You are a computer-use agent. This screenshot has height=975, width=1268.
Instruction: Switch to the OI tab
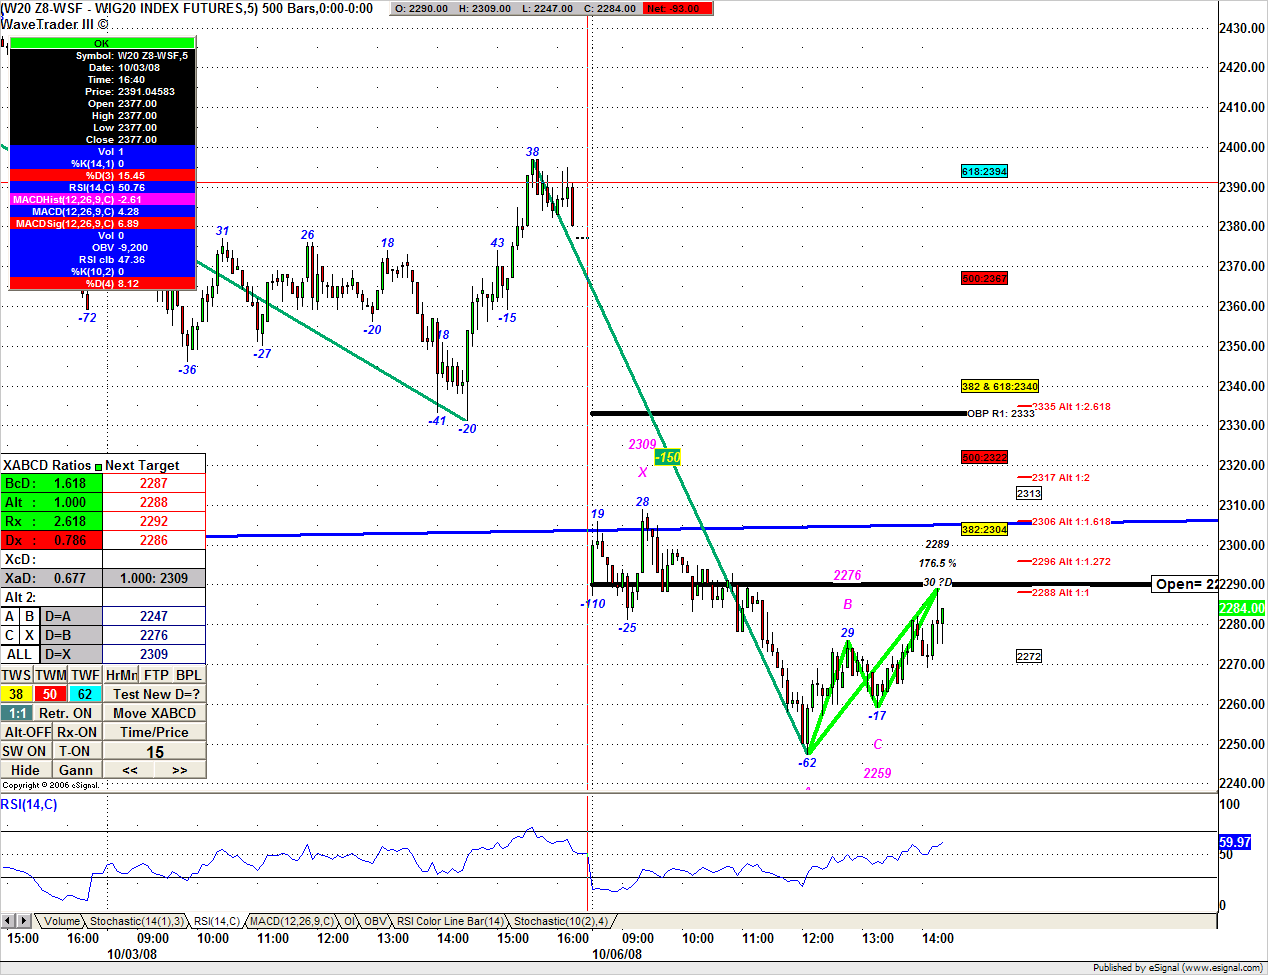click(349, 921)
